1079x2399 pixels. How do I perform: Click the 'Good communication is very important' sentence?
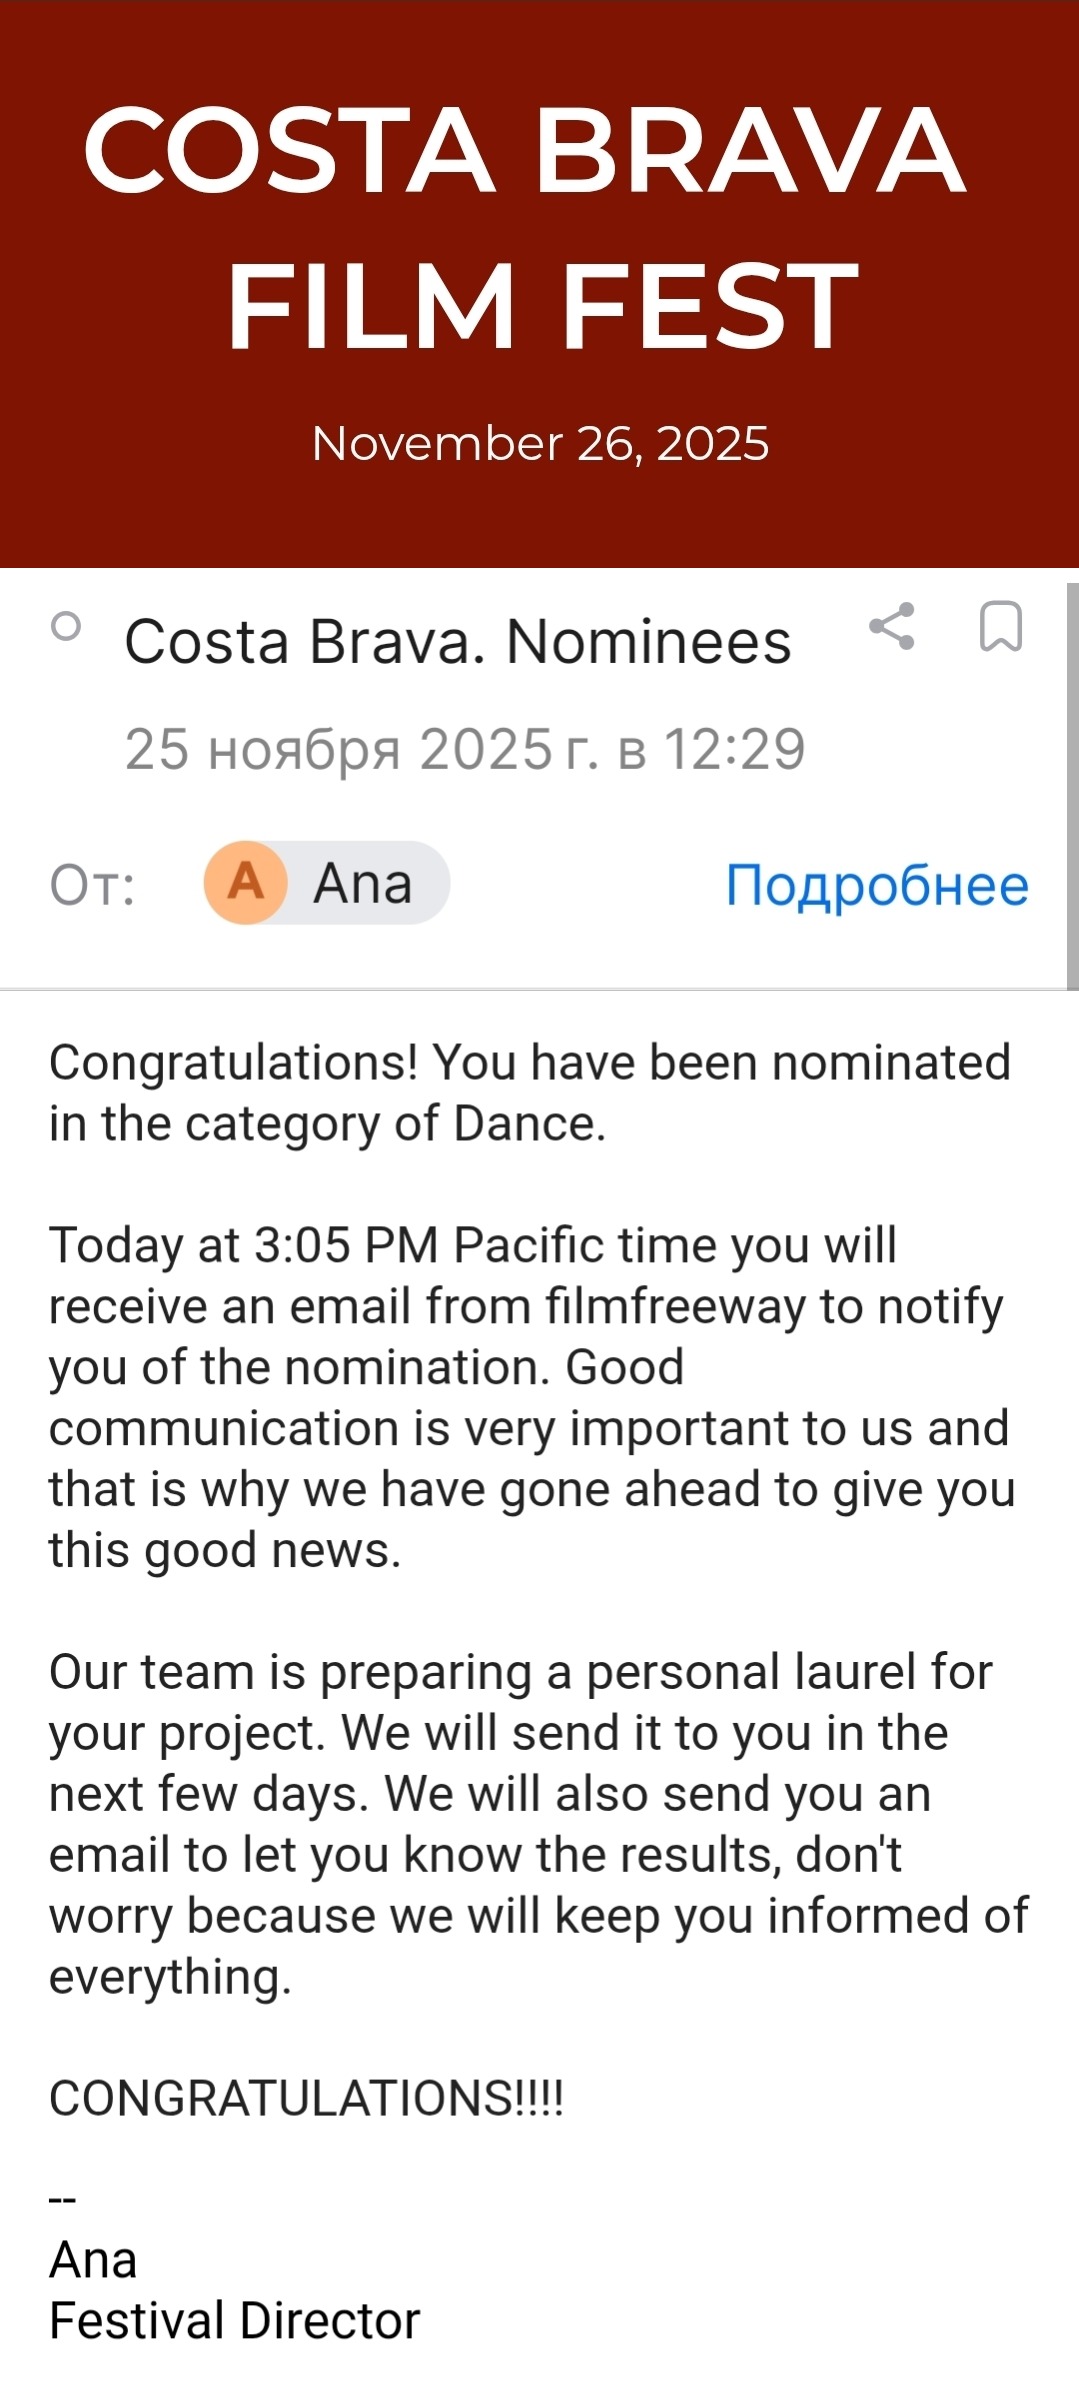529,1428
